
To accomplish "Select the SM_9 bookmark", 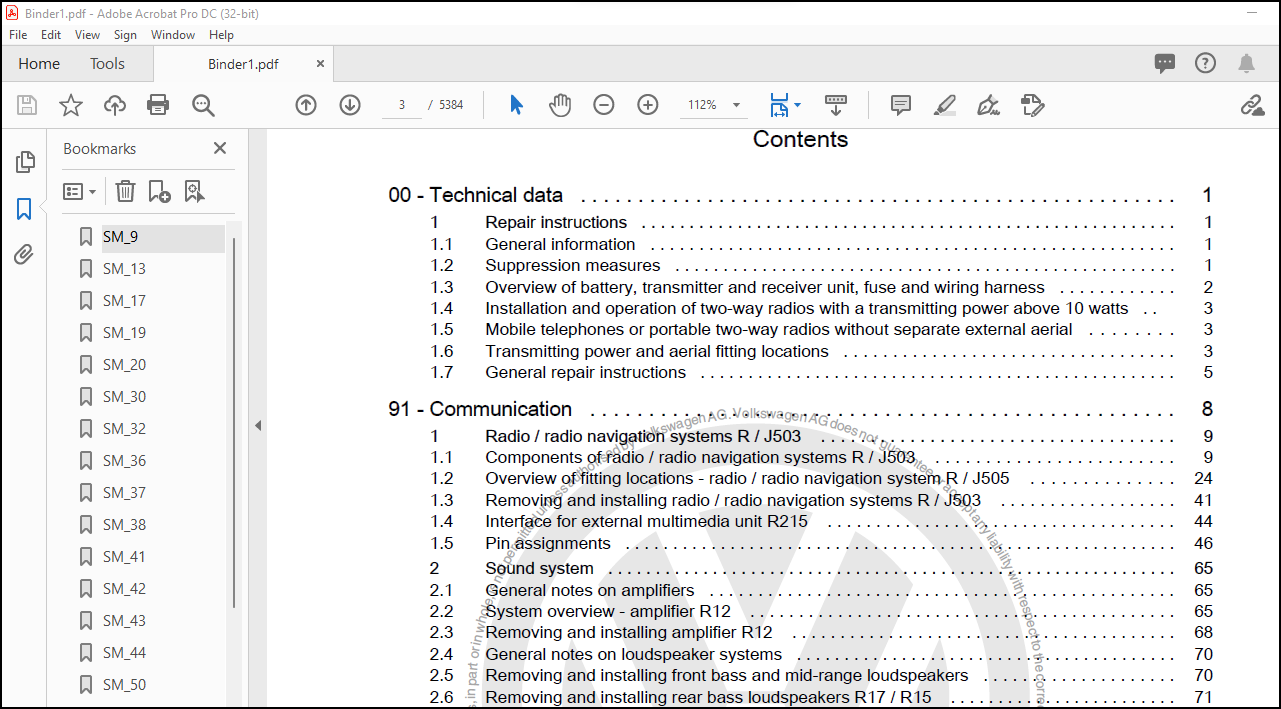I will coord(120,237).
